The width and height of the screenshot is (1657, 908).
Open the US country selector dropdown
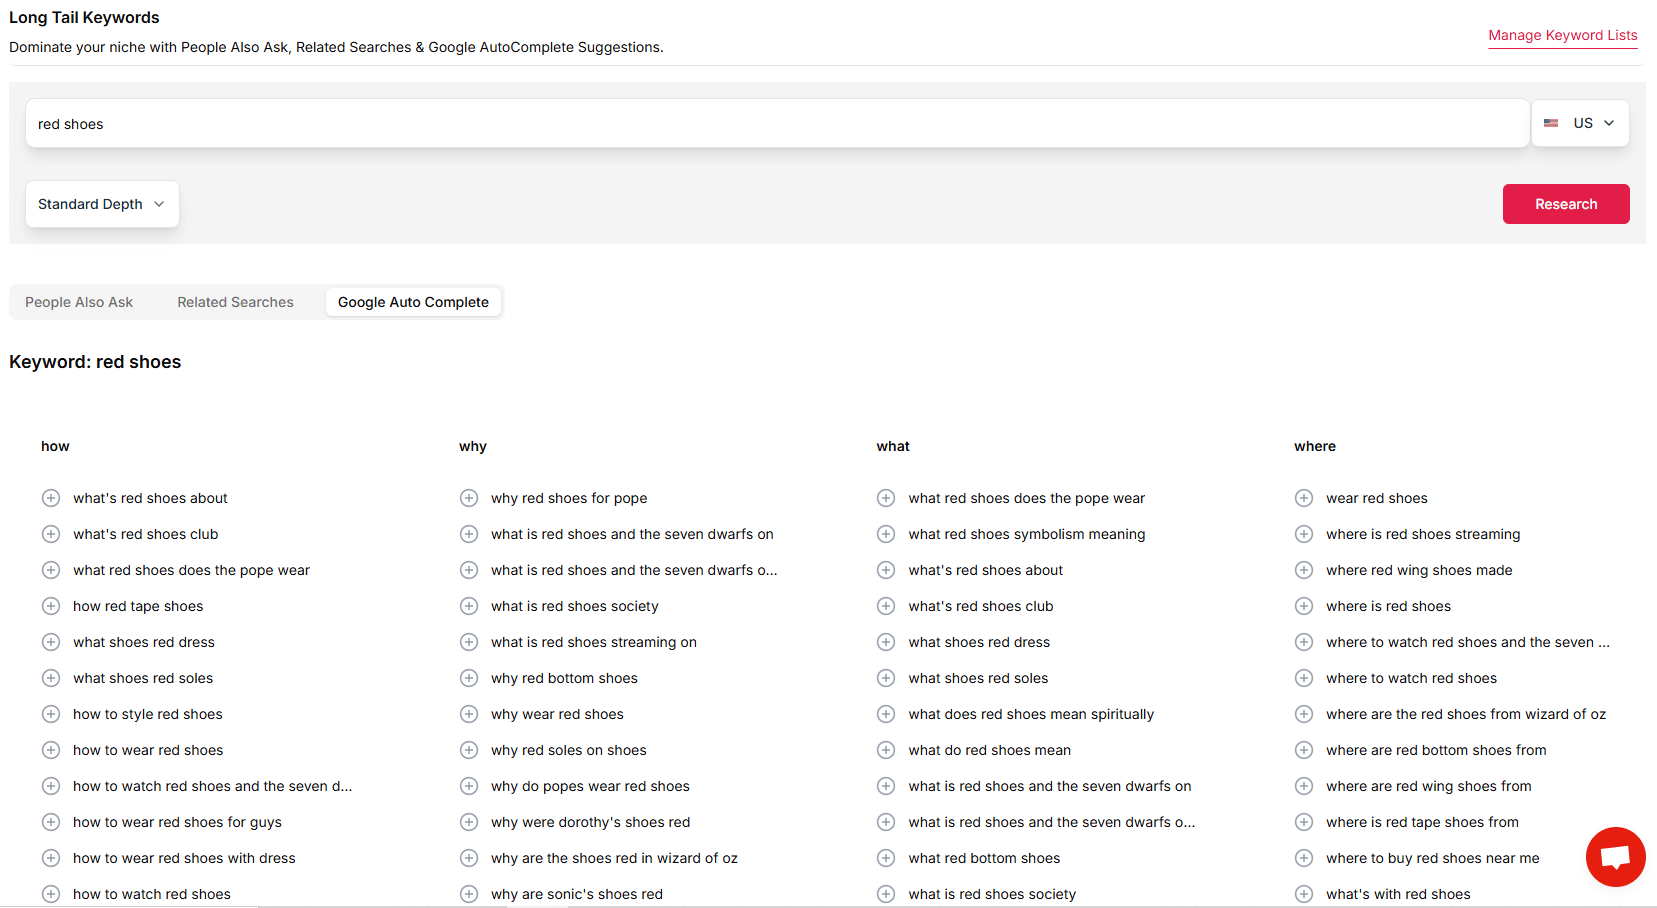1580,123
